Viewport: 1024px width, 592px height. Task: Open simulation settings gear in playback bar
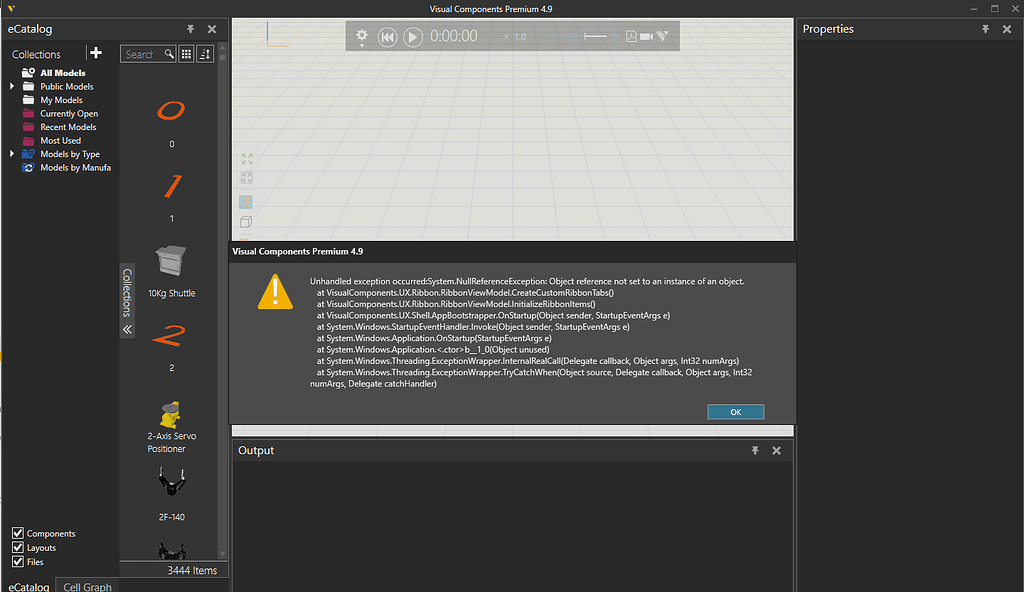coord(362,36)
